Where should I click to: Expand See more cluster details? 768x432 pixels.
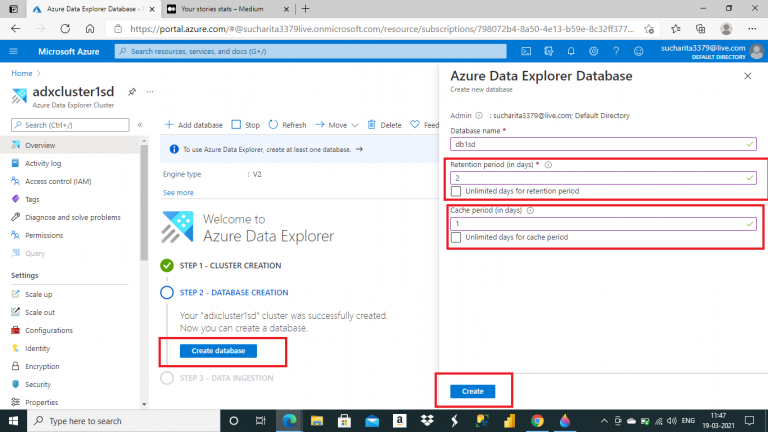[178, 192]
